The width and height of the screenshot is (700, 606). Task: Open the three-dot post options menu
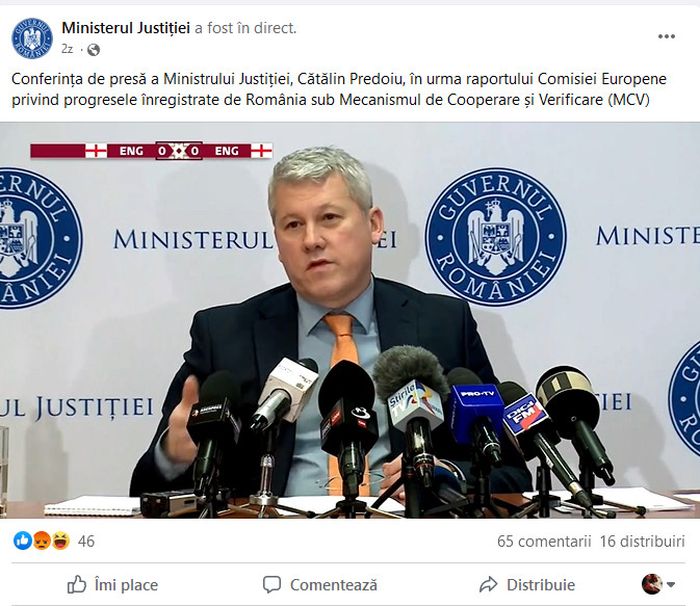pos(666,37)
